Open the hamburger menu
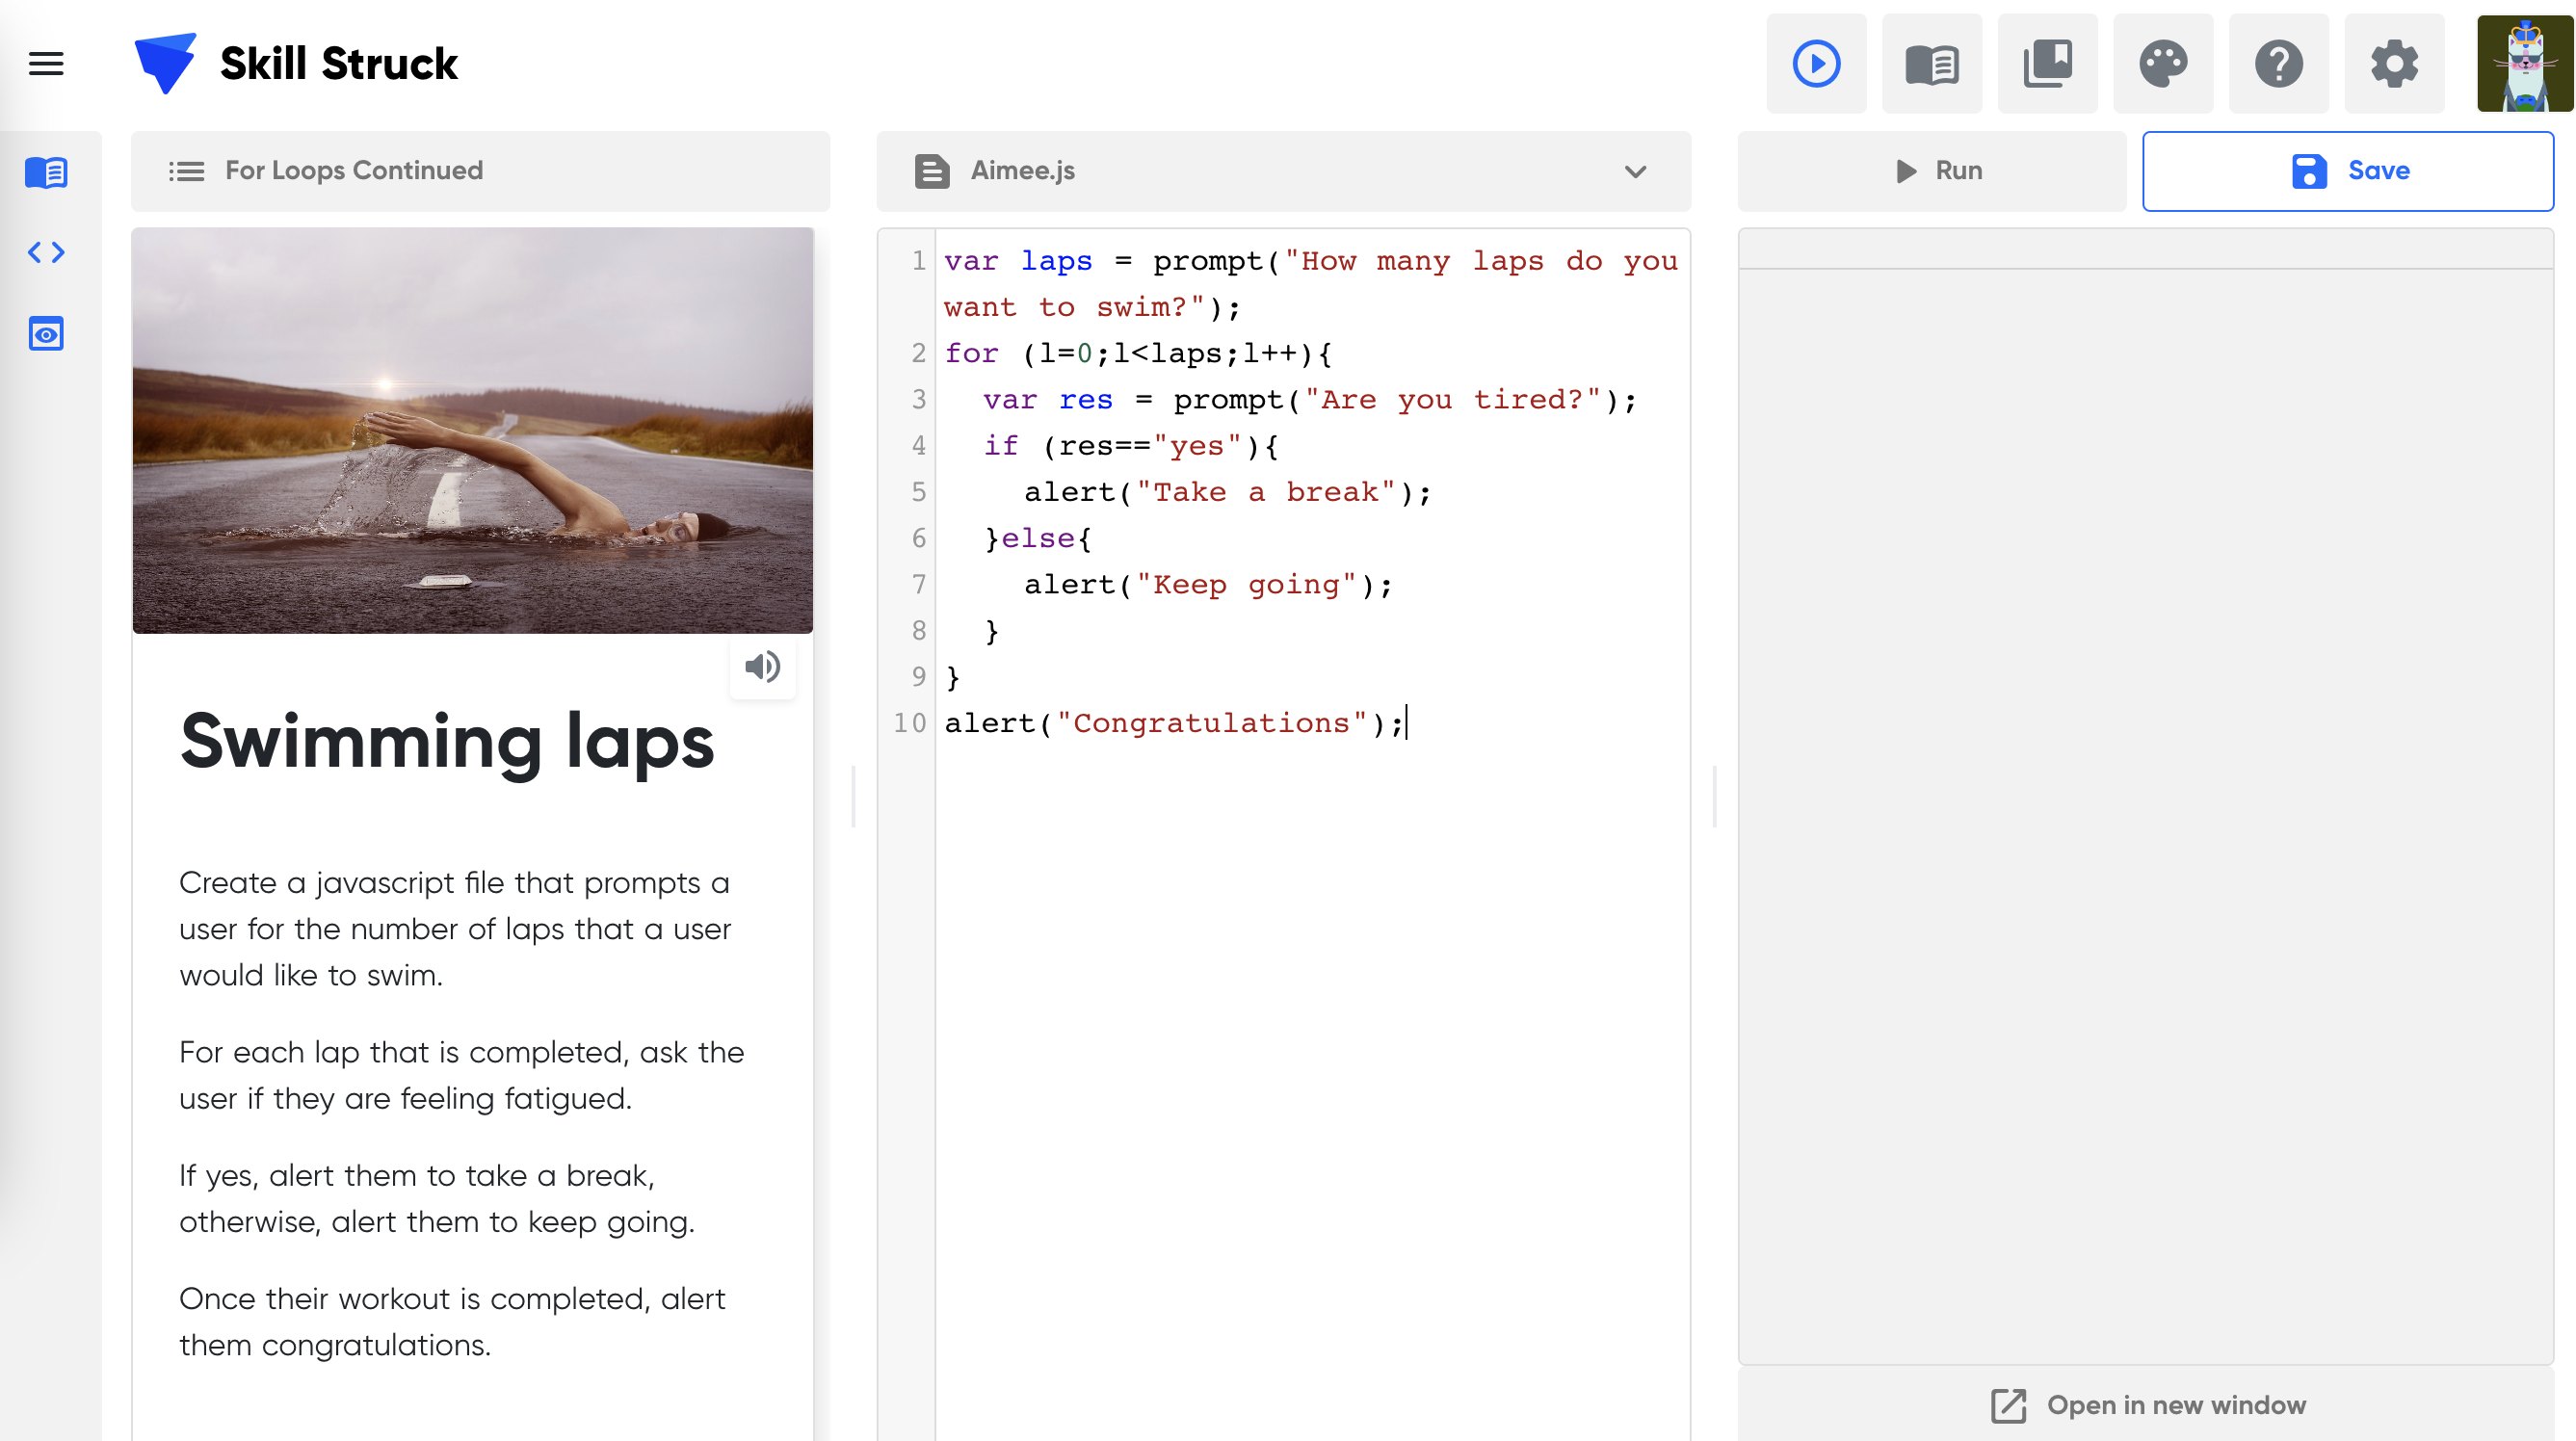2576x1441 pixels. point(46,63)
